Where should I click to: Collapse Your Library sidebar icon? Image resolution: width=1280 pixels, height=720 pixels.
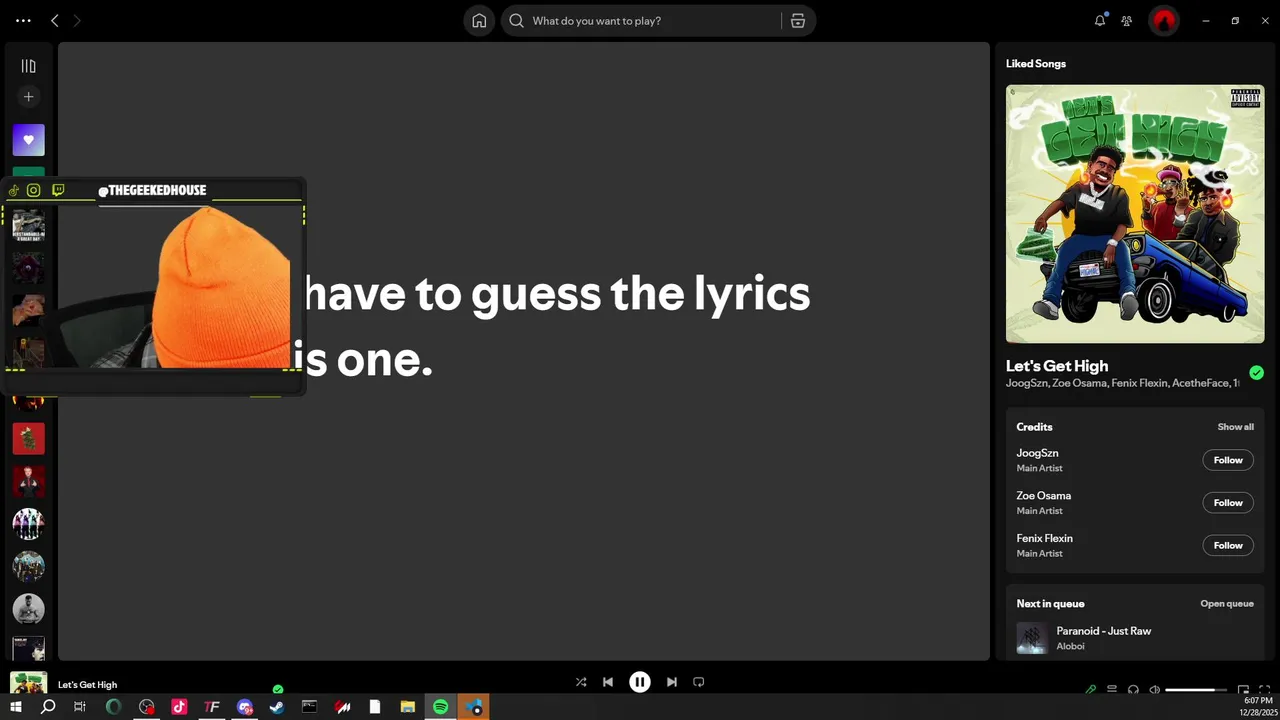click(28, 66)
